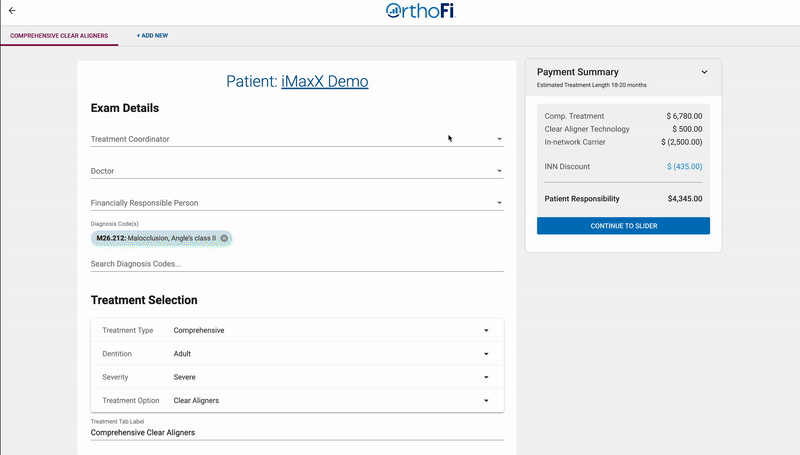The height and width of the screenshot is (455, 800).
Task: Collapse the Payment Summary chevron
Action: (704, 72)
